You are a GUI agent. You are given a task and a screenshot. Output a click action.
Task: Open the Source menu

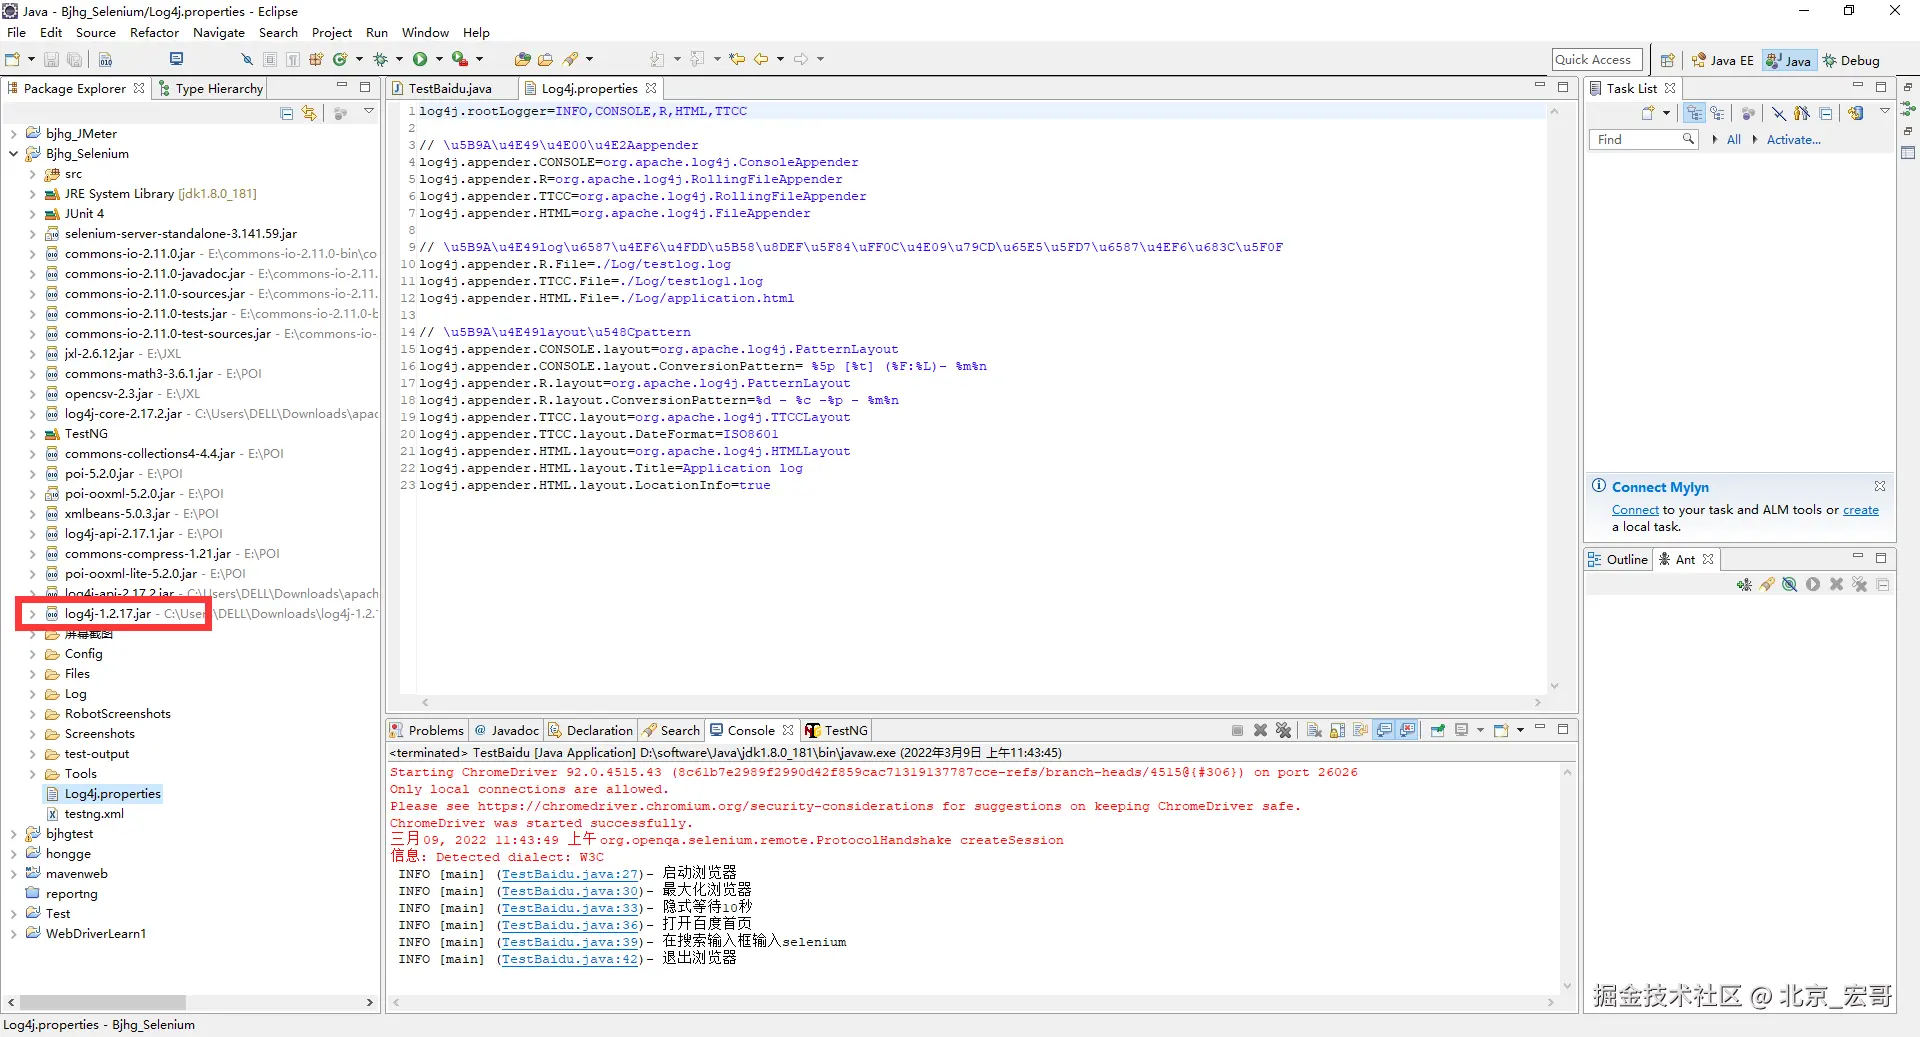(x=96, y=33)
